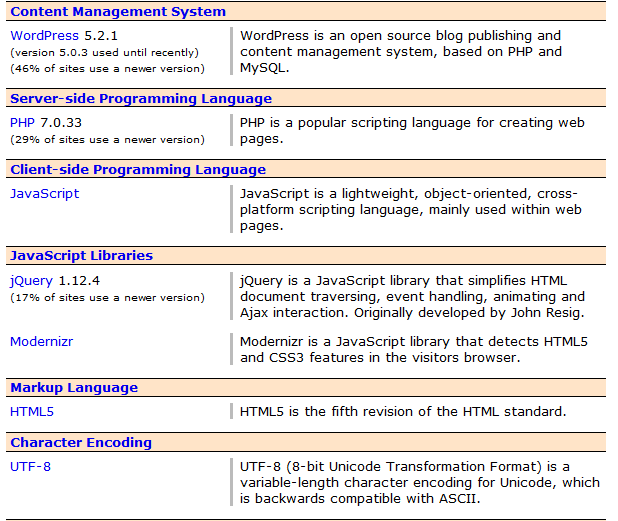Open the JavaScript Libraries heading link
Viewport: 618px width, 521px height.
coord(81,255)
